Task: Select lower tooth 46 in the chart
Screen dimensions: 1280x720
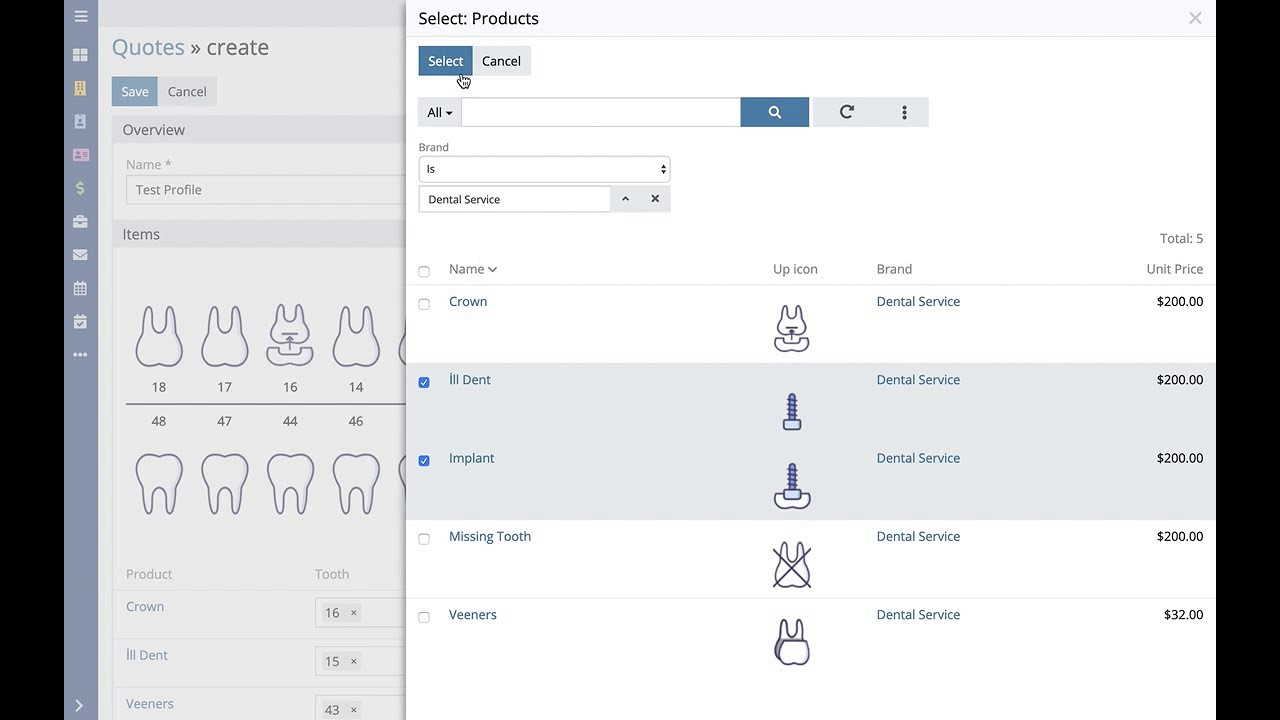Action: [x=356, y=484]
